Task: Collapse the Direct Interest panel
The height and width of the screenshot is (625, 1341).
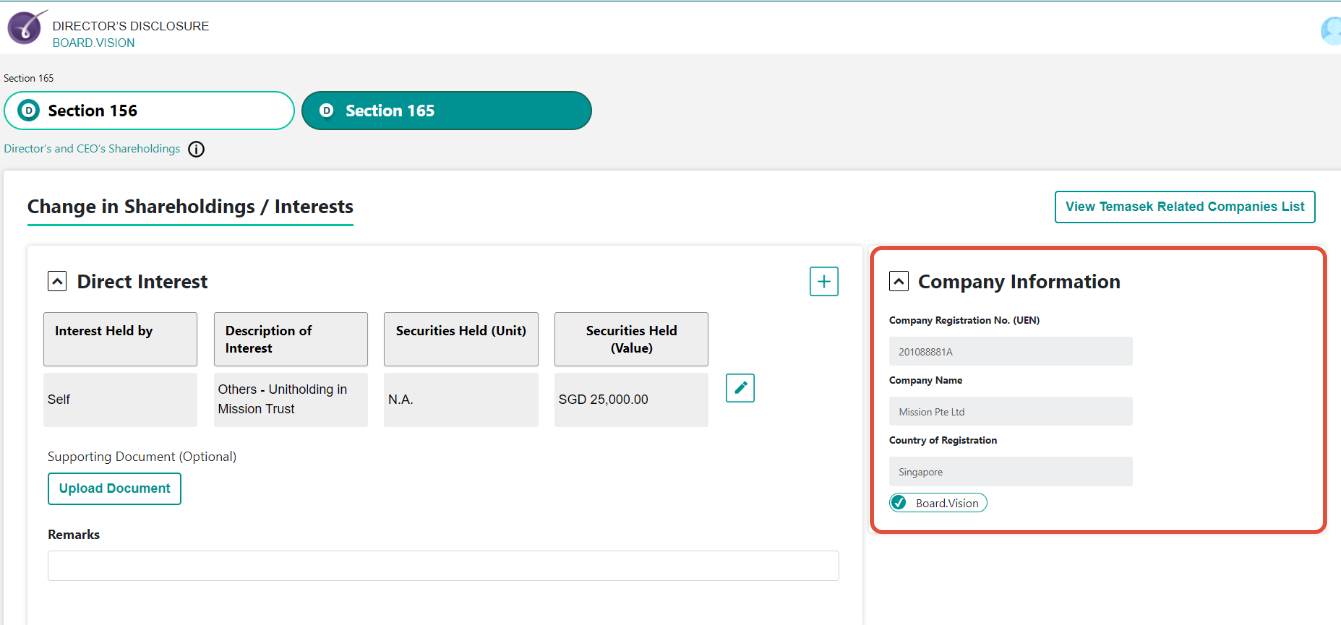Action: click(58, 282)
